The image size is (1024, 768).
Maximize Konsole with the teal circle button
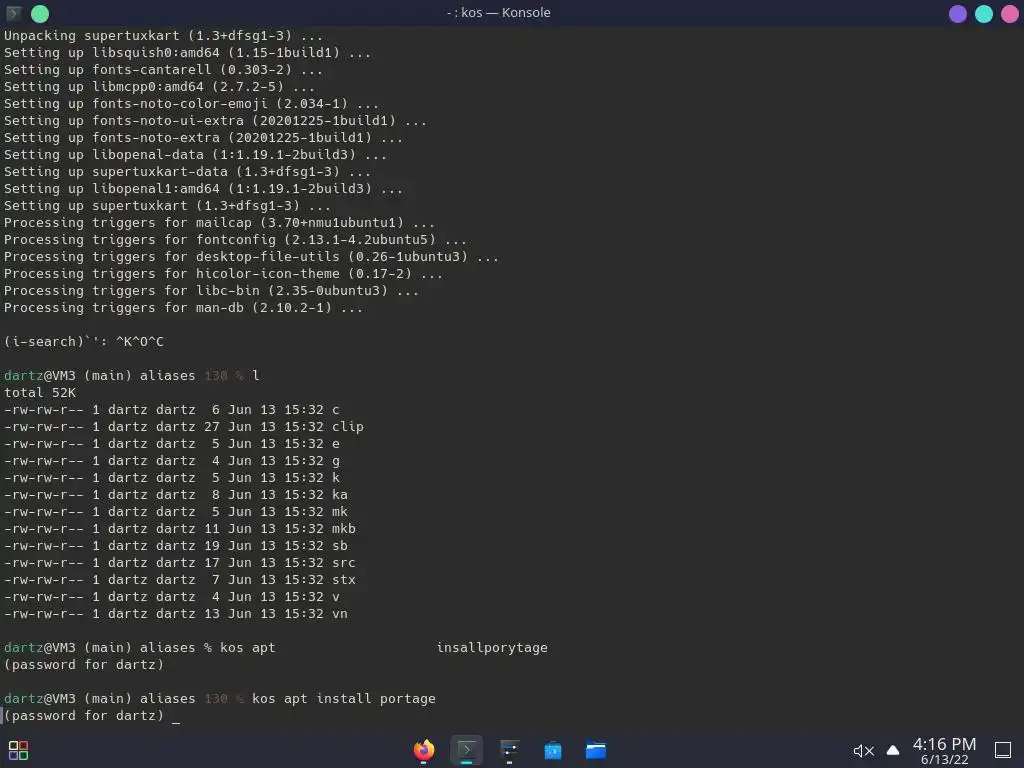(984, 14)
